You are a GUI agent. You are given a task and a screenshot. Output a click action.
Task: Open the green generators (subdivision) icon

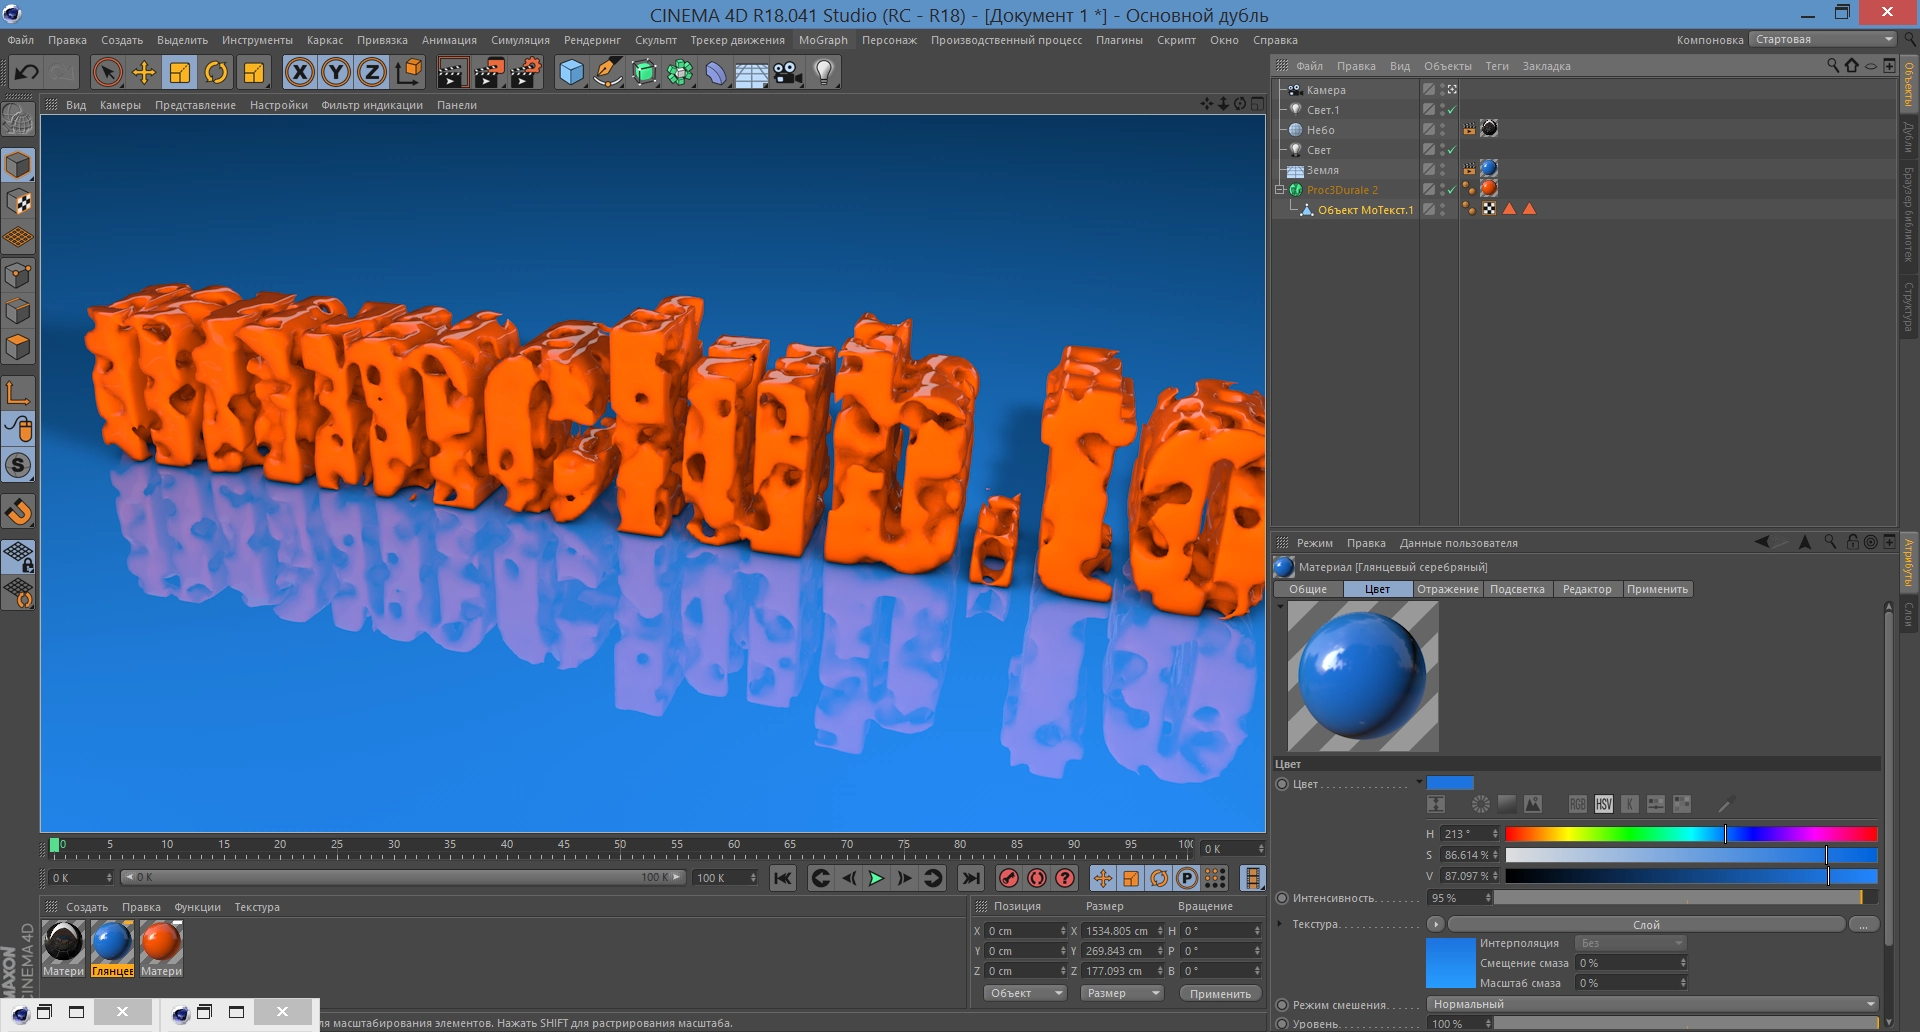point(644,72)
